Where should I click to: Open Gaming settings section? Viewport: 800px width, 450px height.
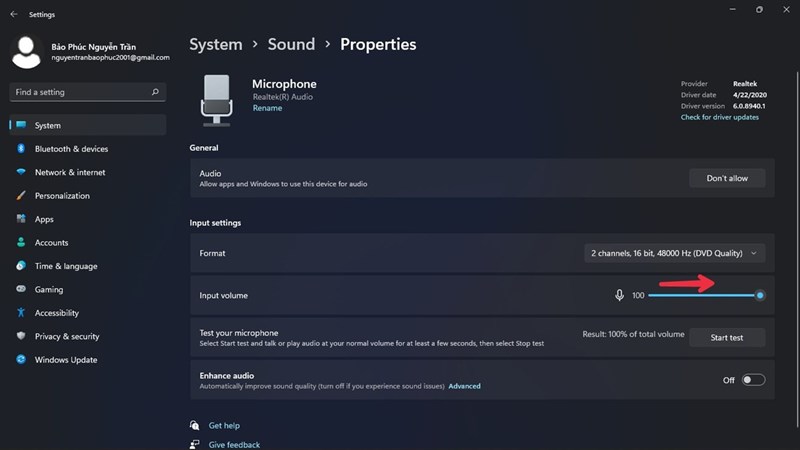48,289
